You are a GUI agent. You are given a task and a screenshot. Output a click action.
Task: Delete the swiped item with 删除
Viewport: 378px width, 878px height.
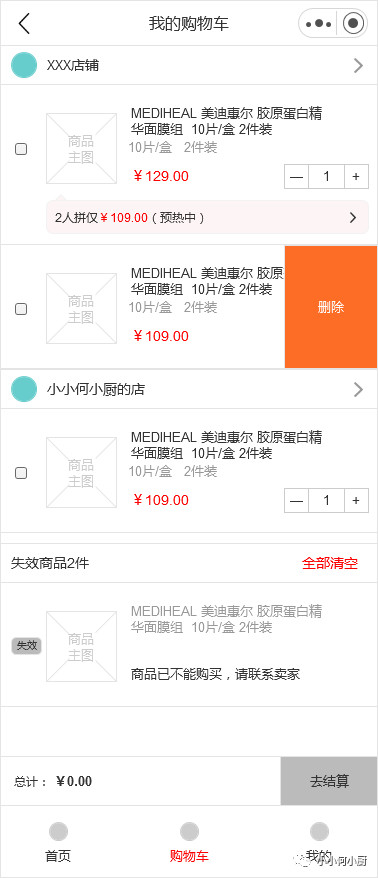point(331,307)
